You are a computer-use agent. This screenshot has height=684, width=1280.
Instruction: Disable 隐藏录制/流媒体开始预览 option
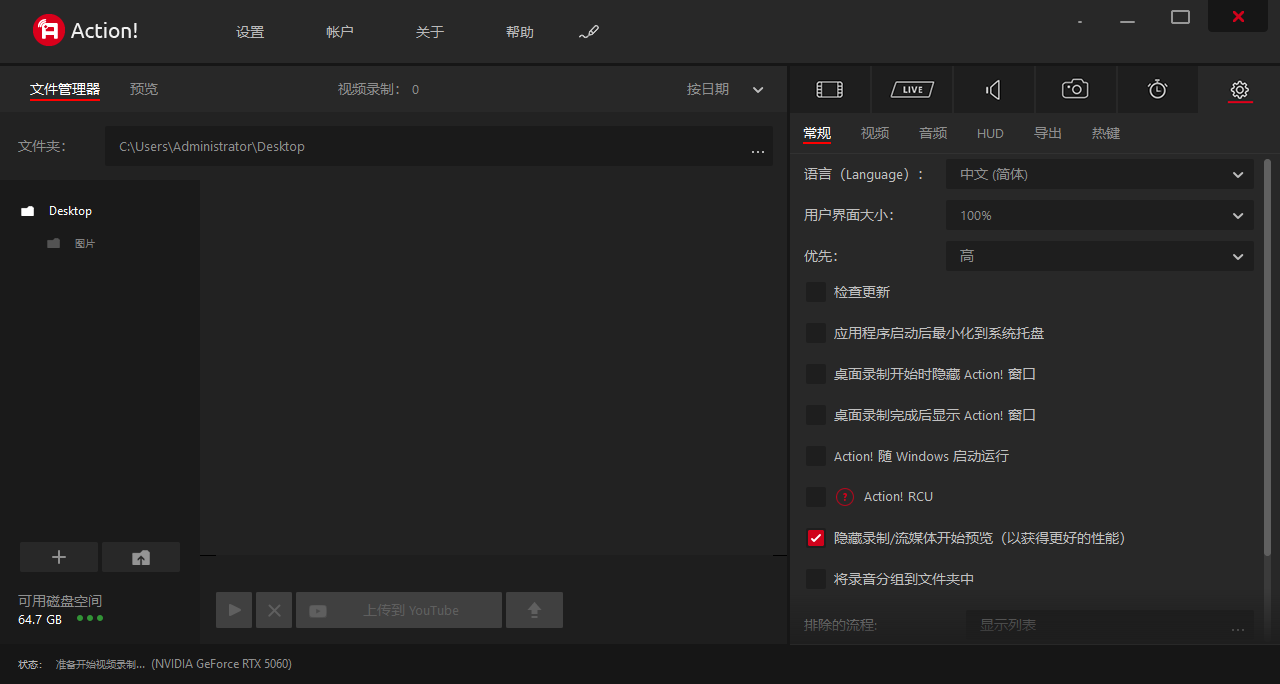(x=816, y=538)
